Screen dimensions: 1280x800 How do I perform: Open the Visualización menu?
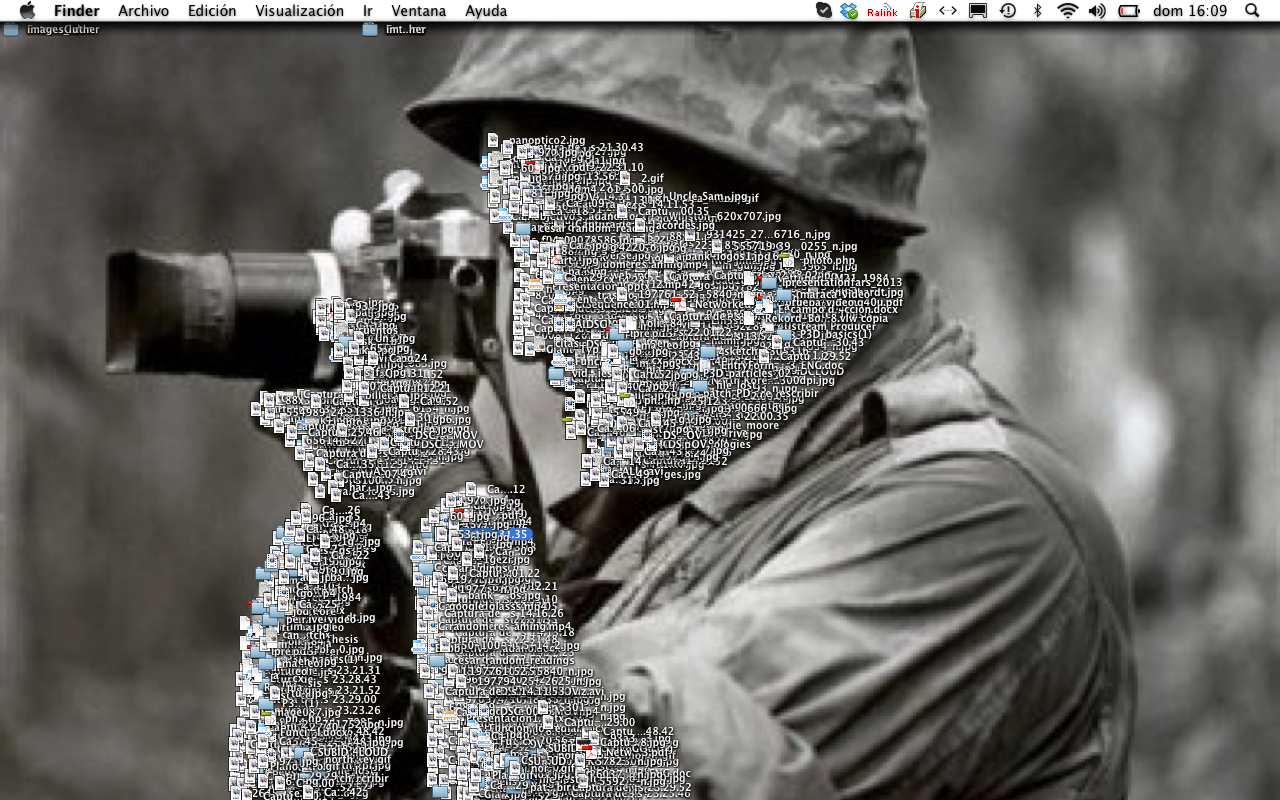tap(299, 11)
